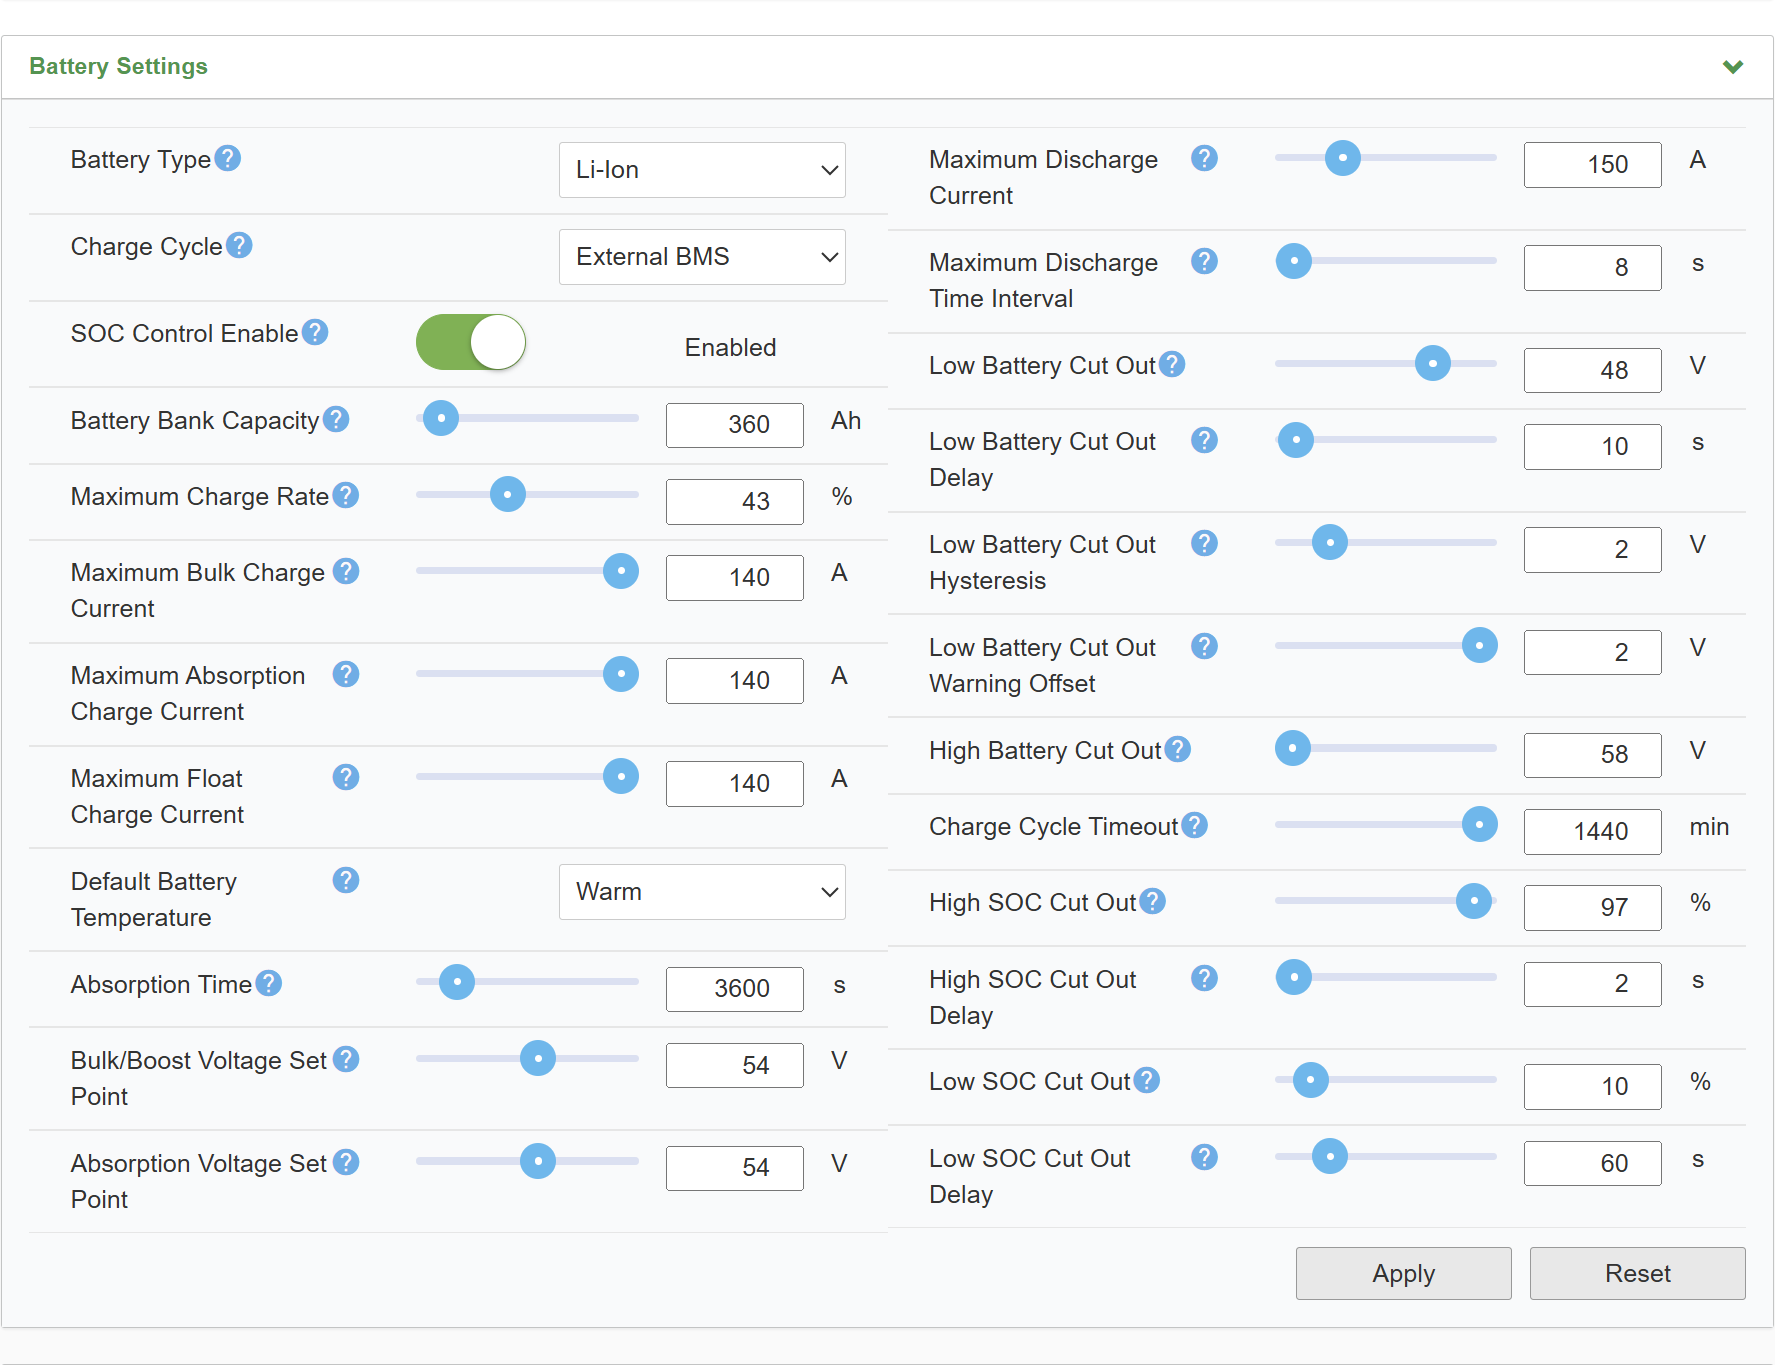Click the Battery Bank Capacity value field

(x=734, y=425)
